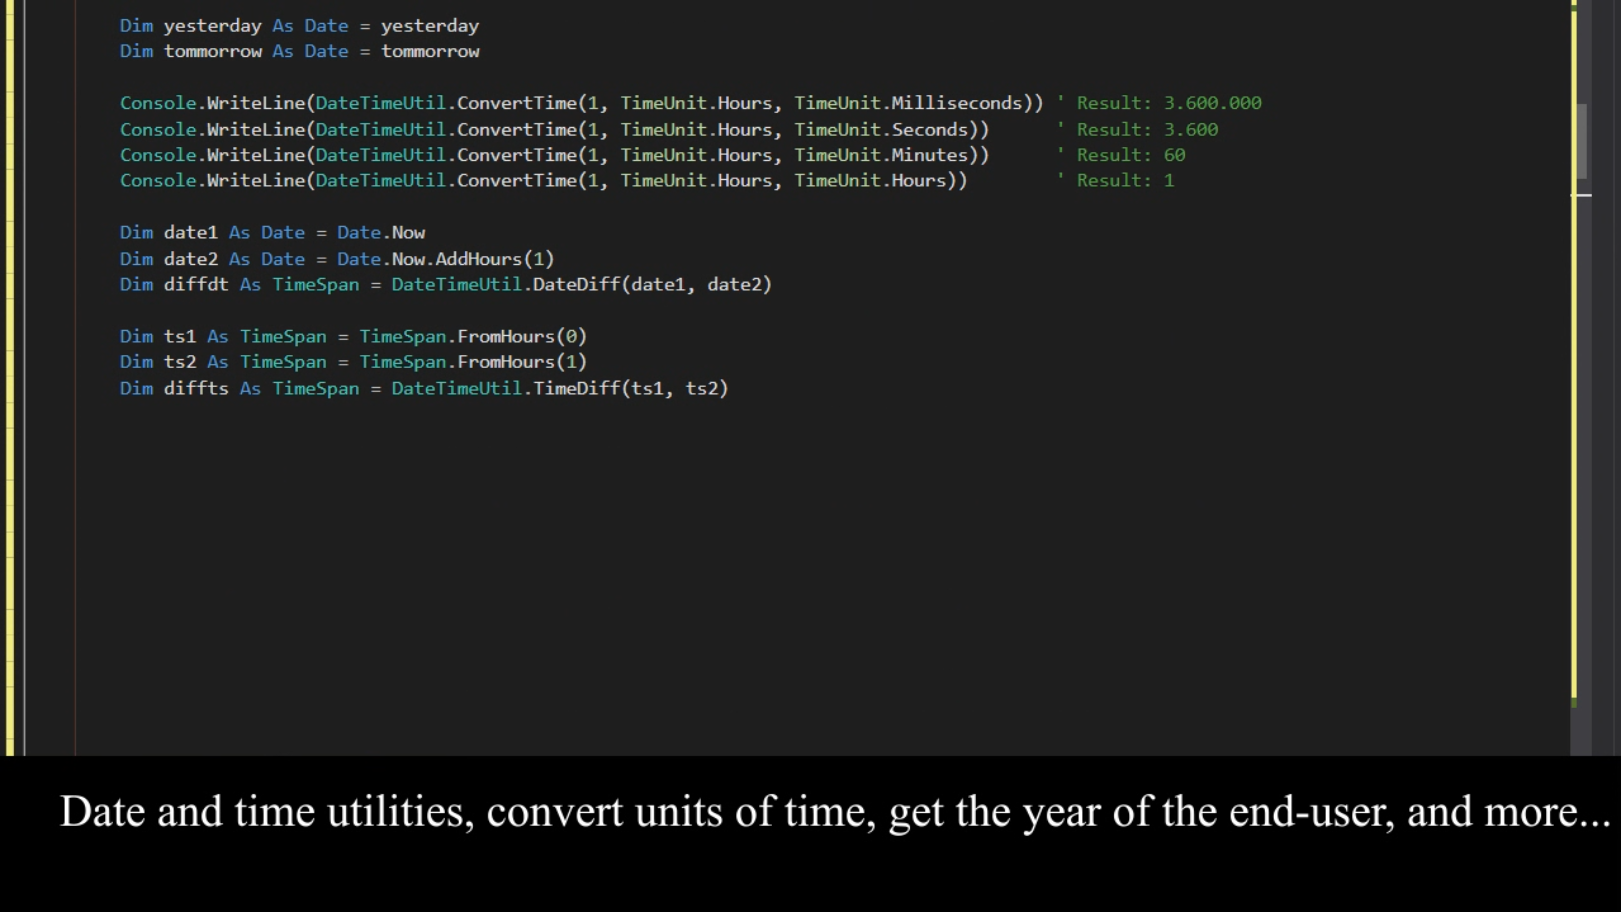Click the date1 variable declaration
Screen dimensions: 1621x912
tap(190, 233)
